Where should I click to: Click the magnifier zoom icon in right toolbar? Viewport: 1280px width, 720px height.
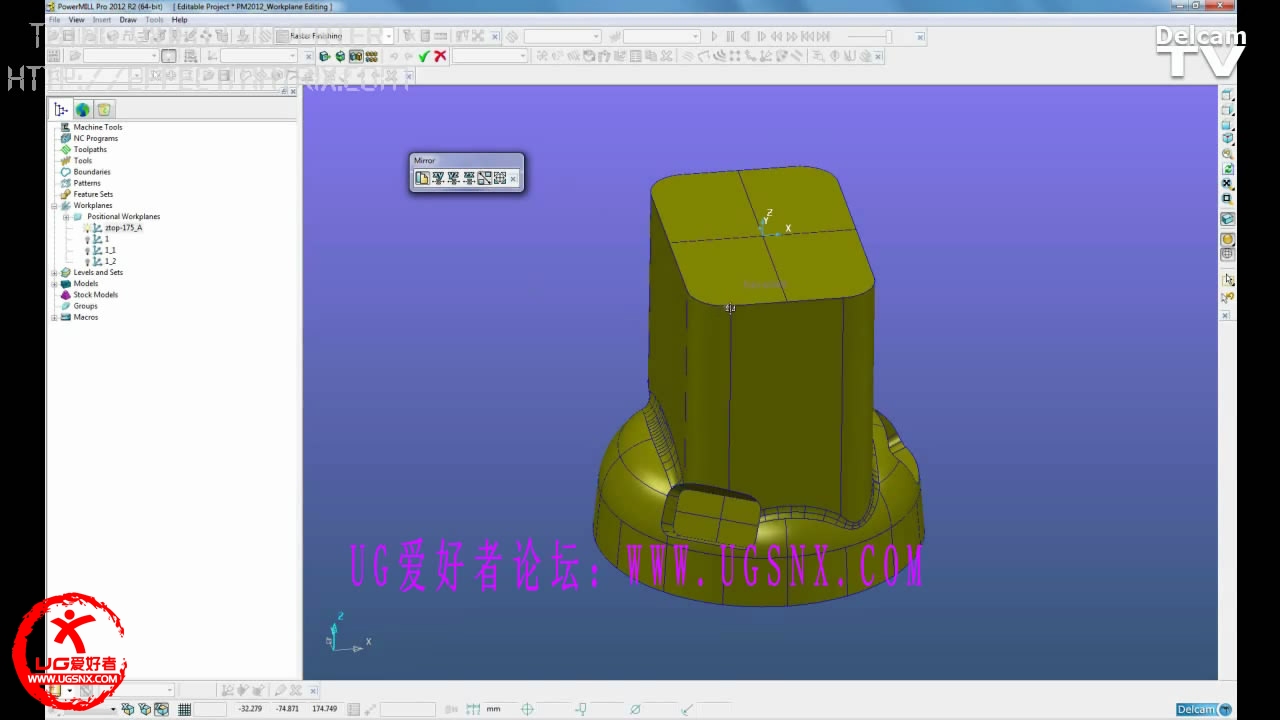(1227, 154)
